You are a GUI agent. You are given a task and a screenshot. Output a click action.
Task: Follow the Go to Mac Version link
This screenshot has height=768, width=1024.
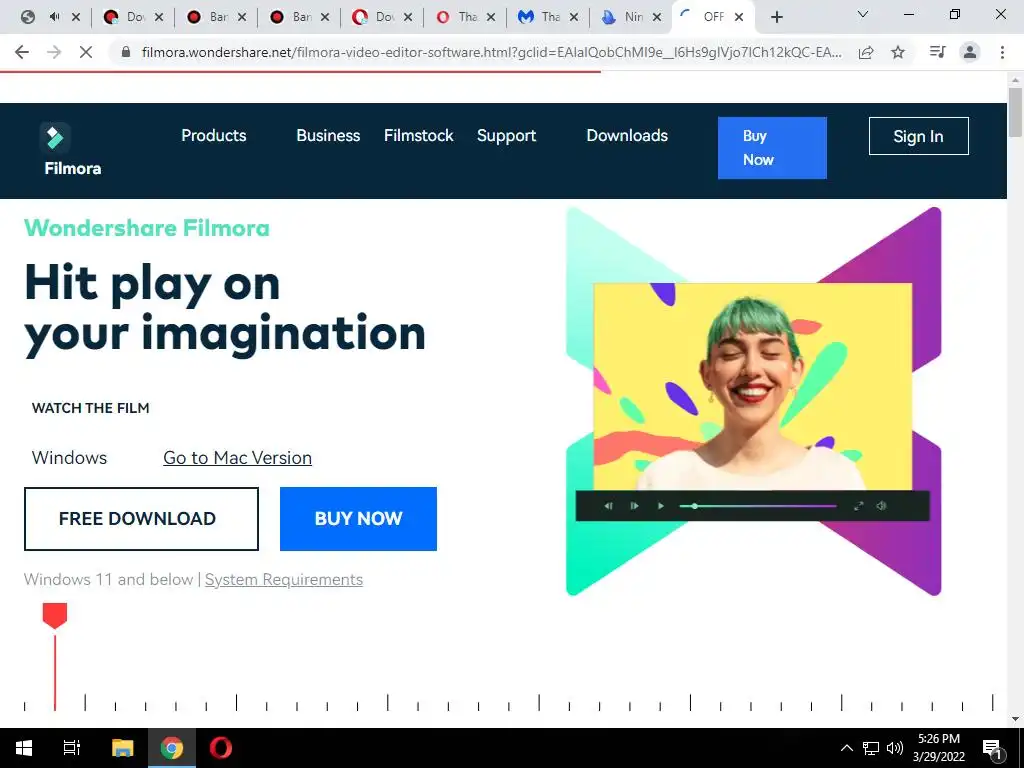[237, 458]
